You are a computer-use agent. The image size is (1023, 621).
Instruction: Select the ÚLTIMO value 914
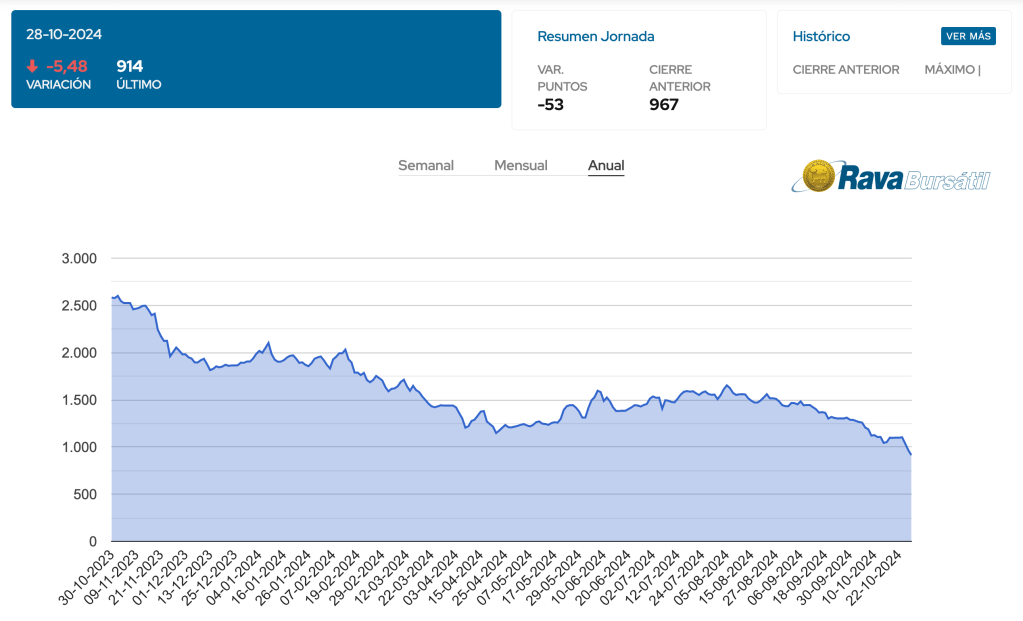tap(130, 66)
